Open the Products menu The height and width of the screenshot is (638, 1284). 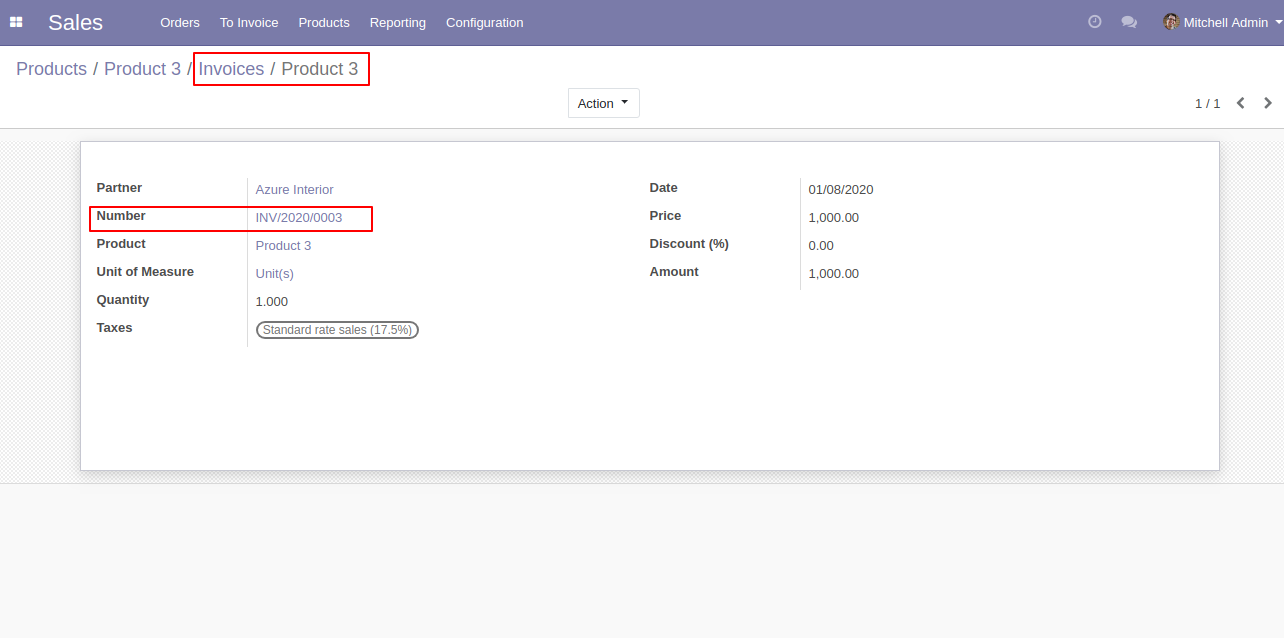324,22
